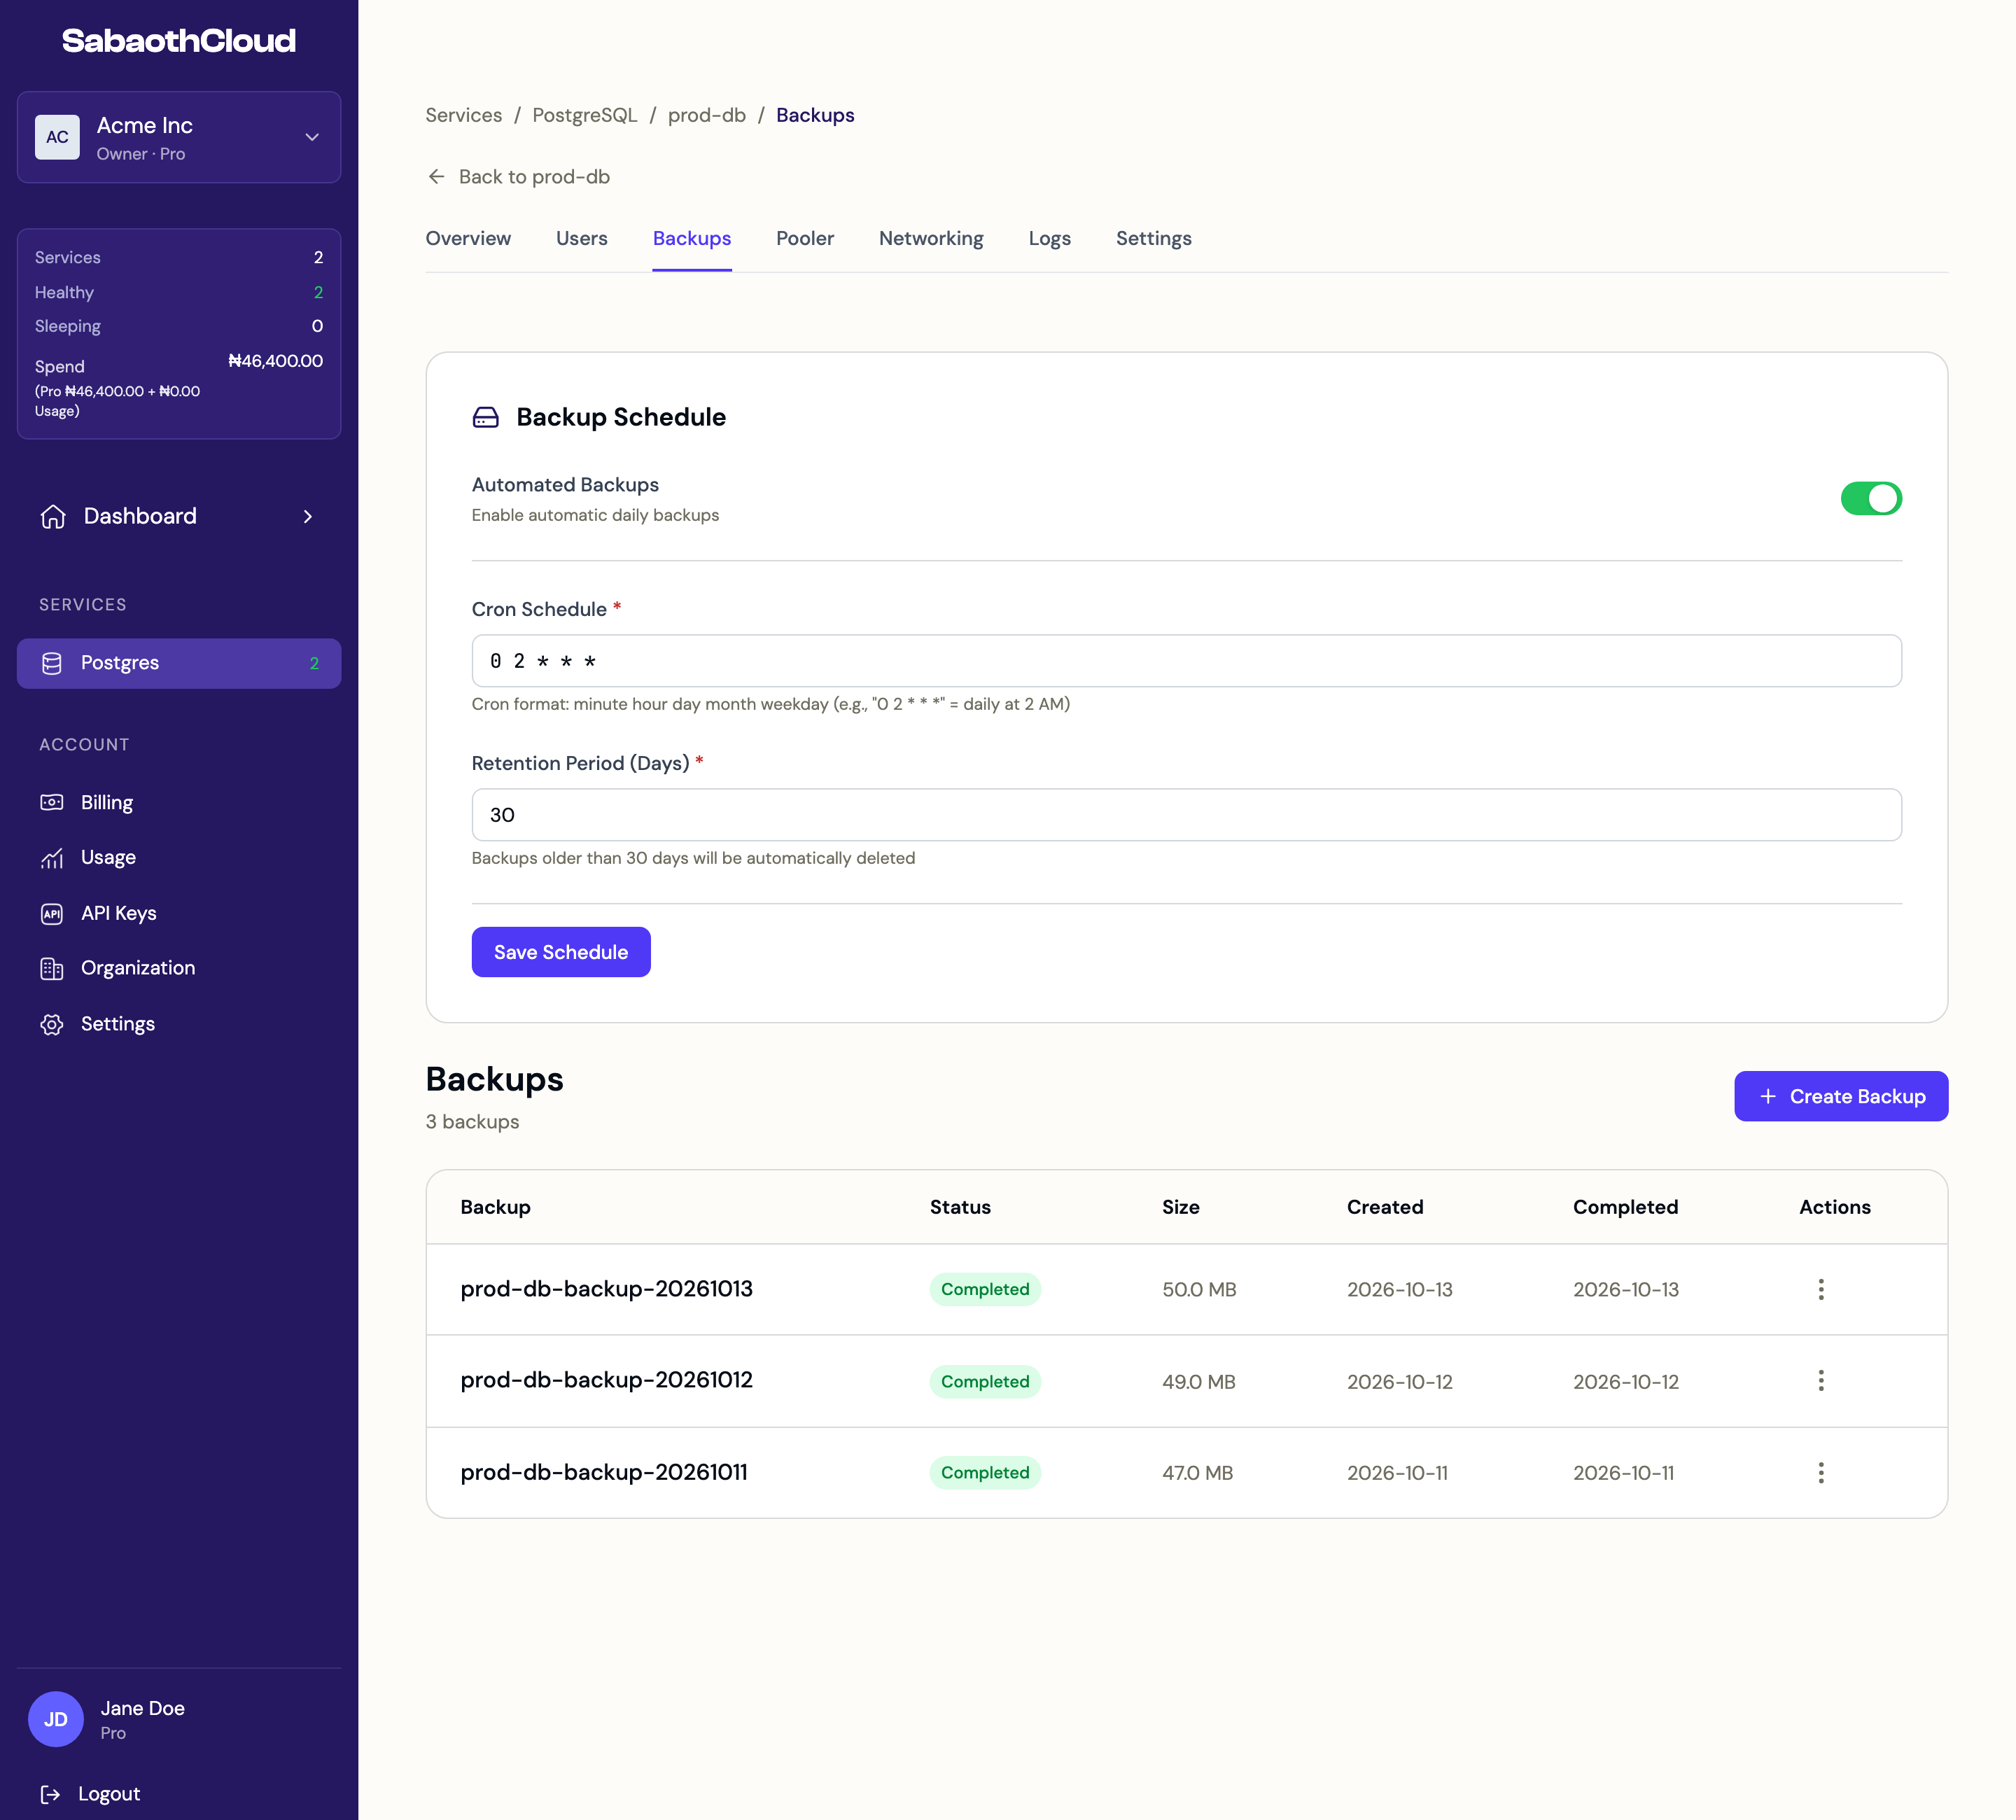Click the prod-db-backup-20261013 backup name
2016x1820 pixels.
tap(607, 1289)
